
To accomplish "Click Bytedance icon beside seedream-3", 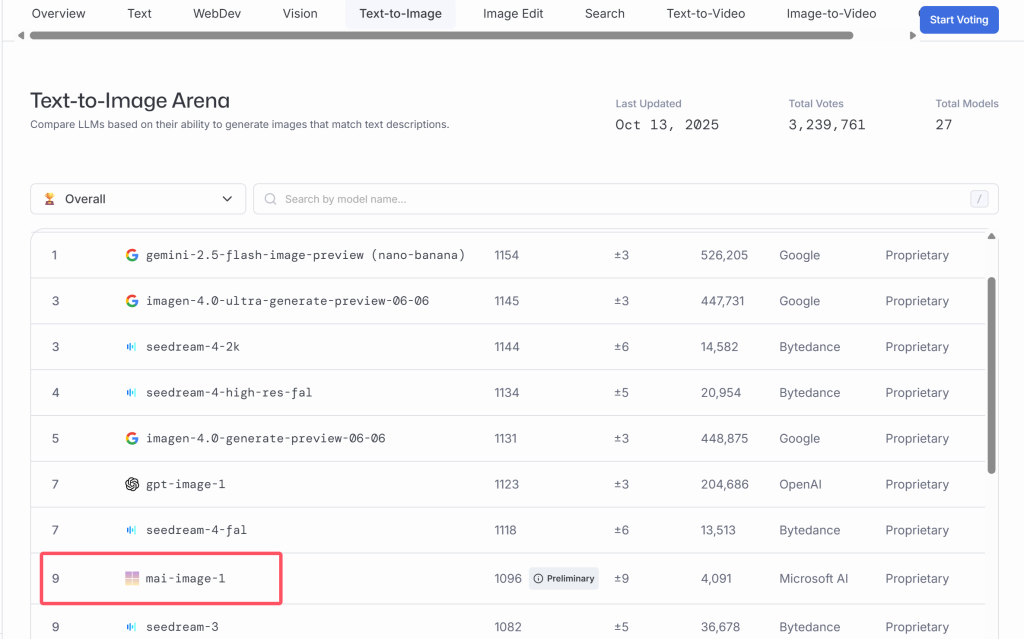I will 131,627.
